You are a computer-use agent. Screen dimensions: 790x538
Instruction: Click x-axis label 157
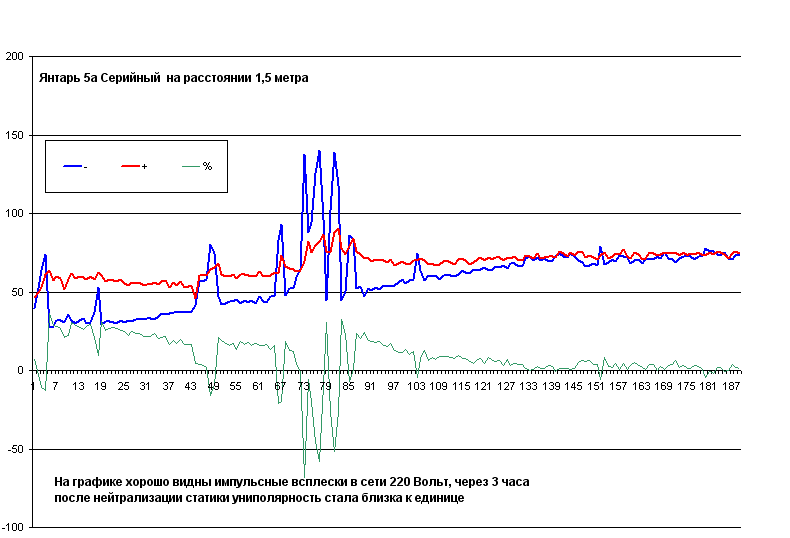pos(618,386)
